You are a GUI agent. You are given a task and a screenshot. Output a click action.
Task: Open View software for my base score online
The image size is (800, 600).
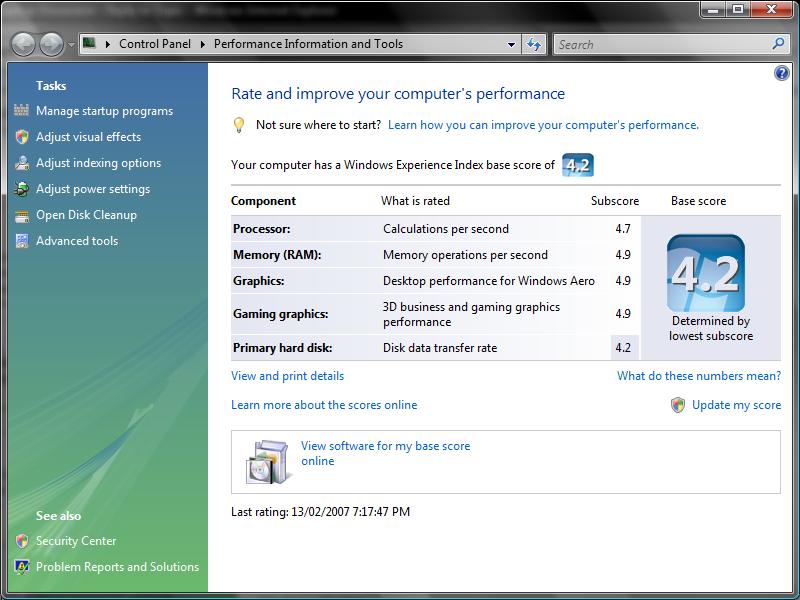(385, 453)
